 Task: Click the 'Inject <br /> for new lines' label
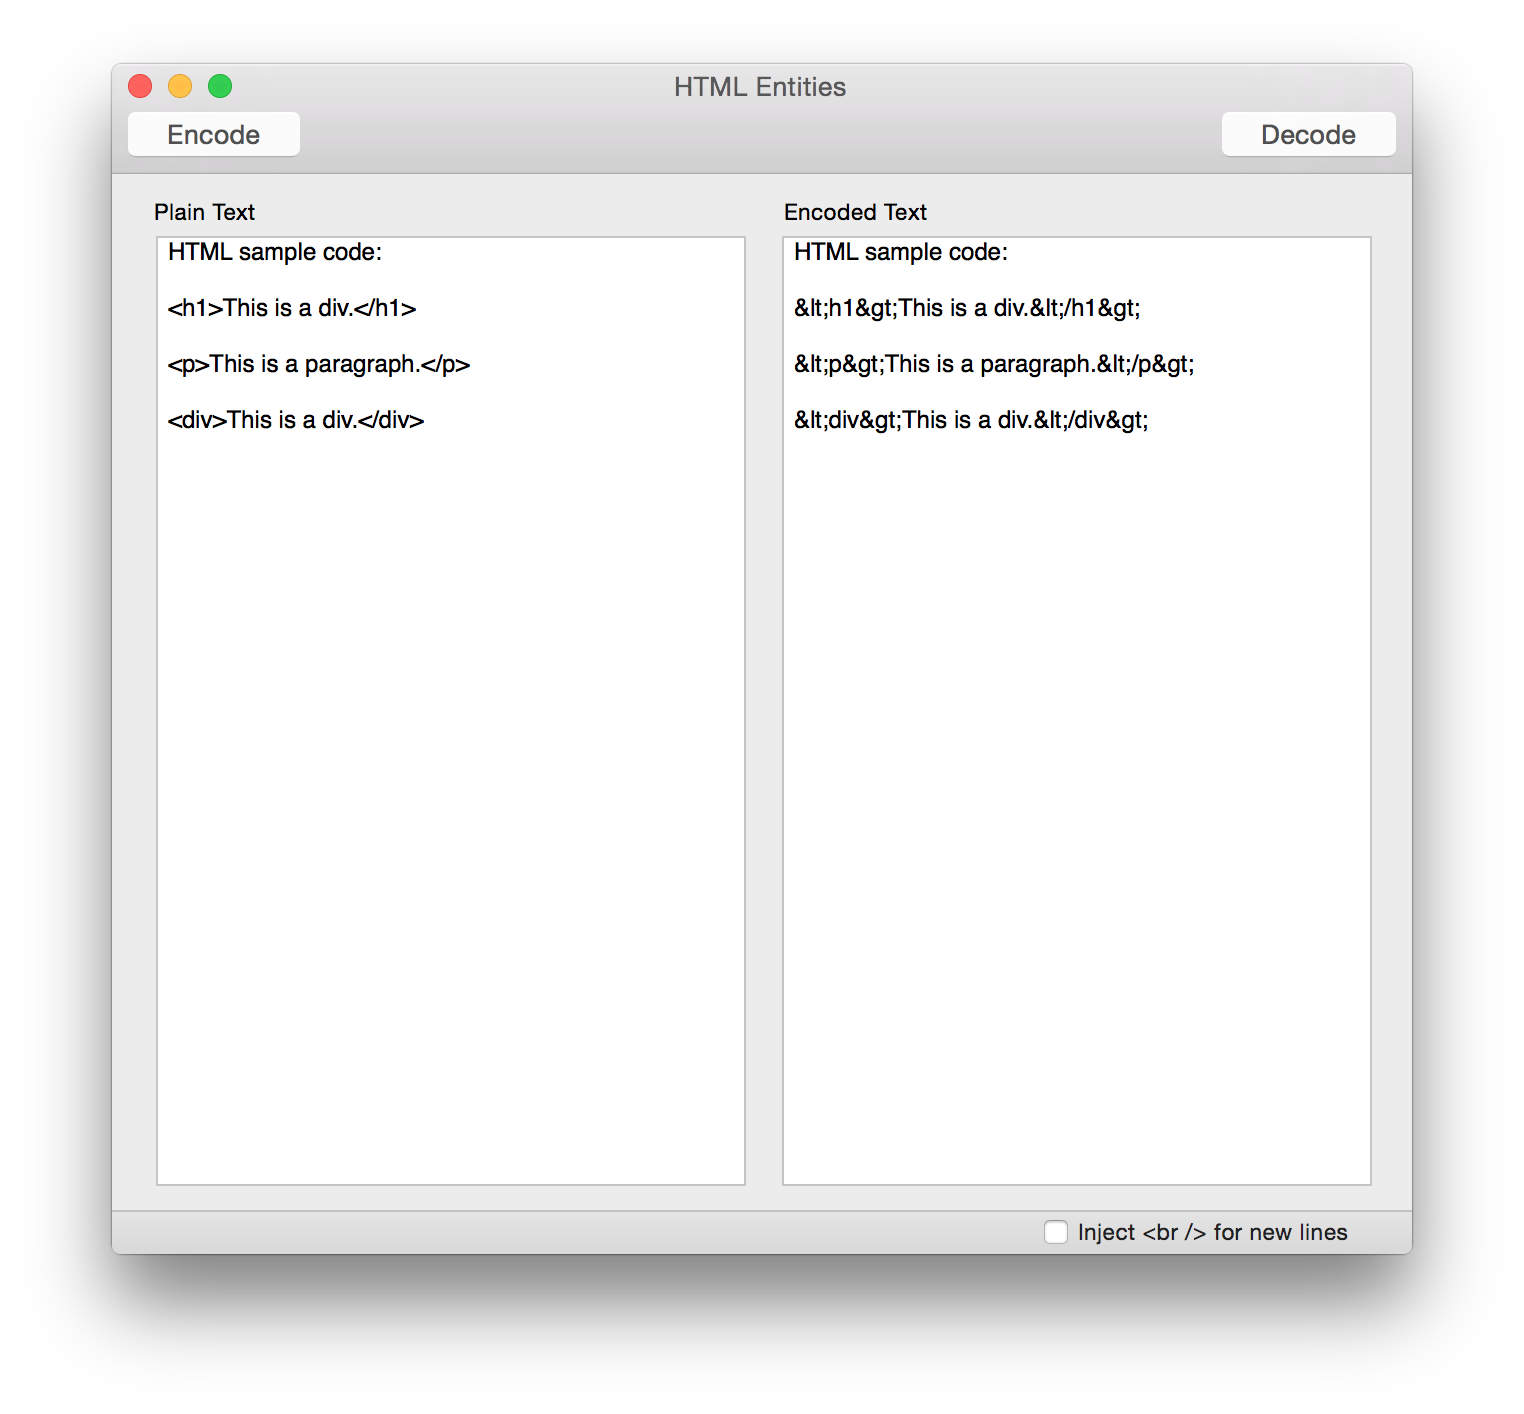tap(1212, 1232)
